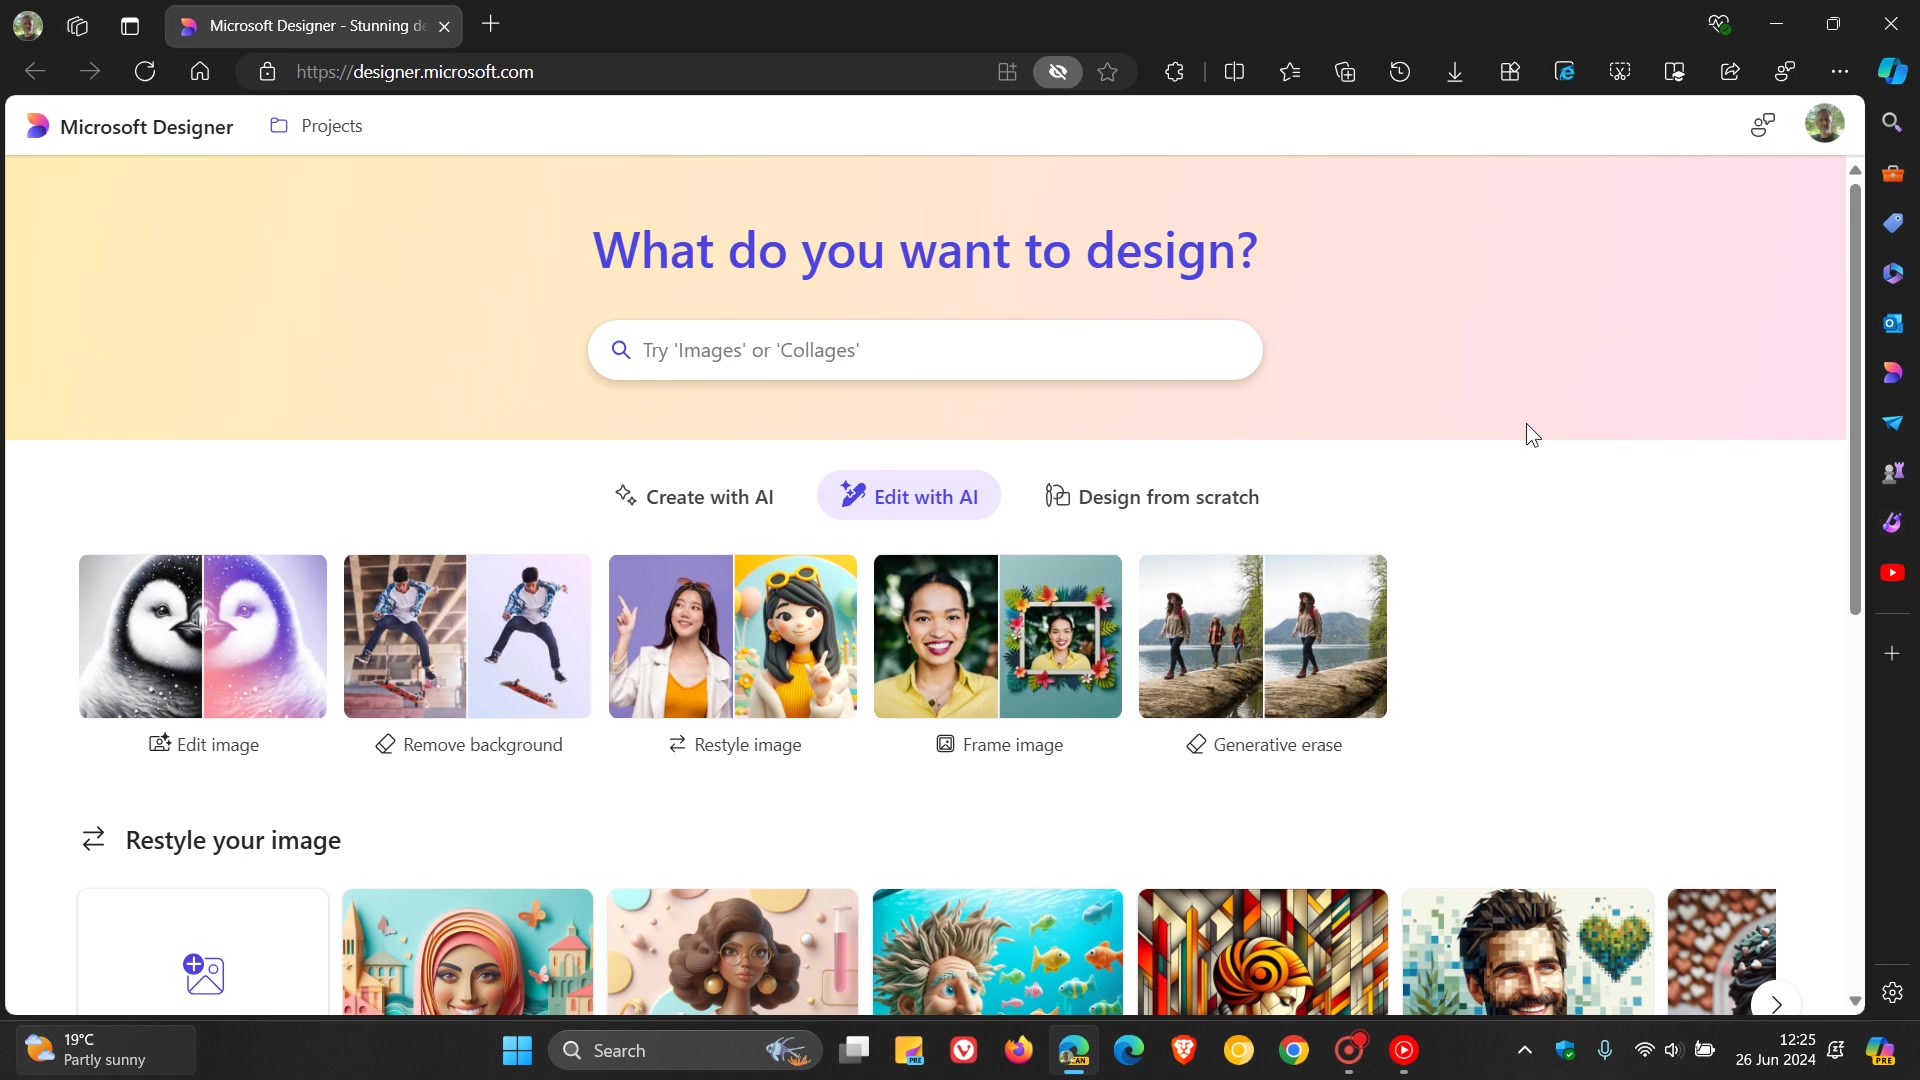Open the share/connections icon beside the Designer avatar
Screen dimensions: 1920x1080
(1763, 125)
